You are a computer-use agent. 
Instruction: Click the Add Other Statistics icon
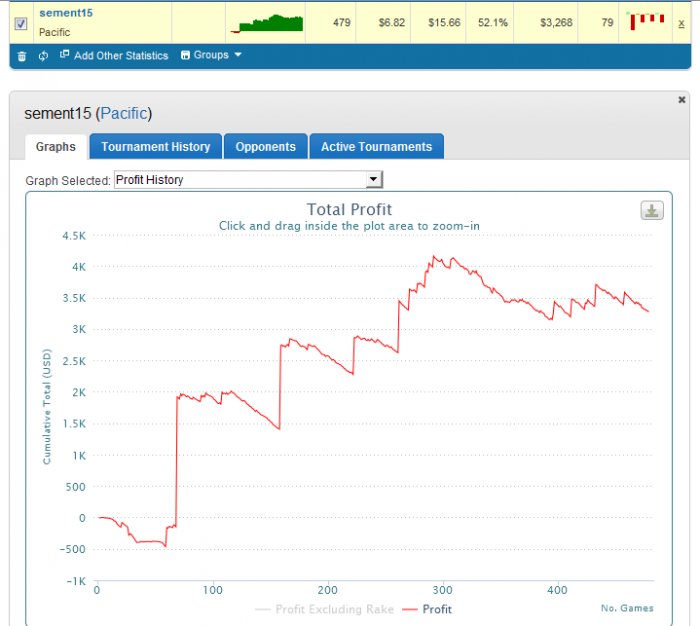coord(64,54)
